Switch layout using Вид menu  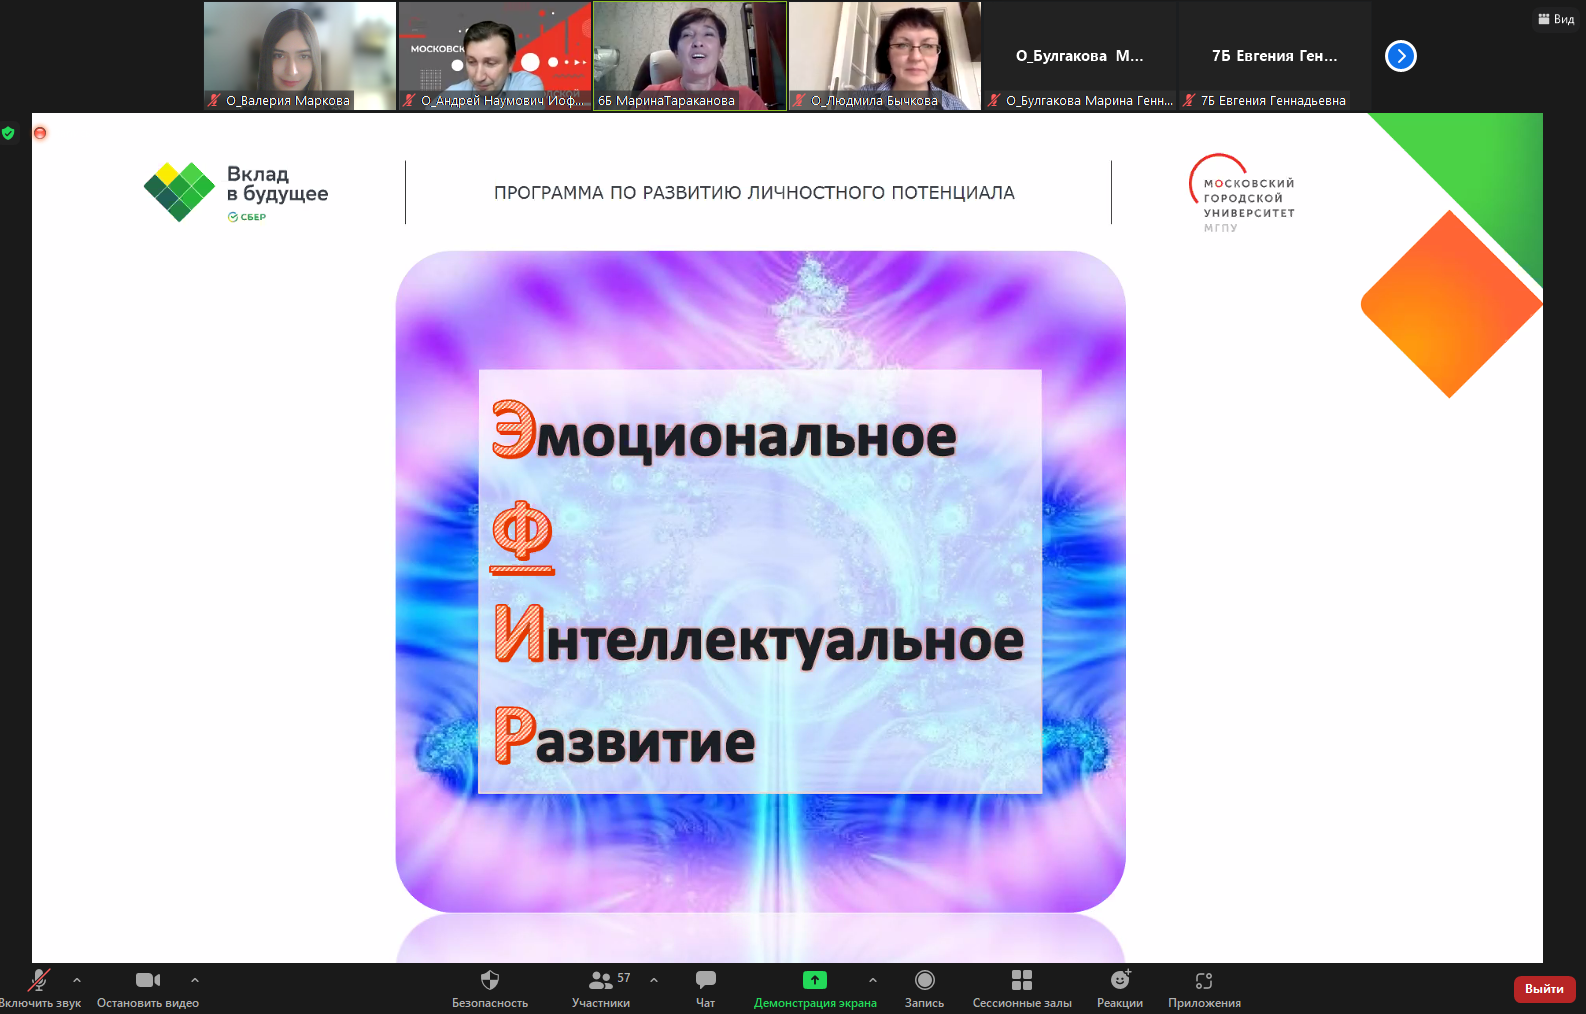tap(1556, 19)
